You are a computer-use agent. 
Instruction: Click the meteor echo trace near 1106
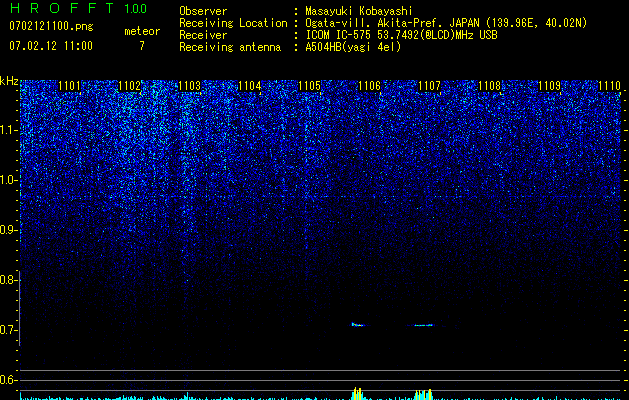tap(359, 325)
